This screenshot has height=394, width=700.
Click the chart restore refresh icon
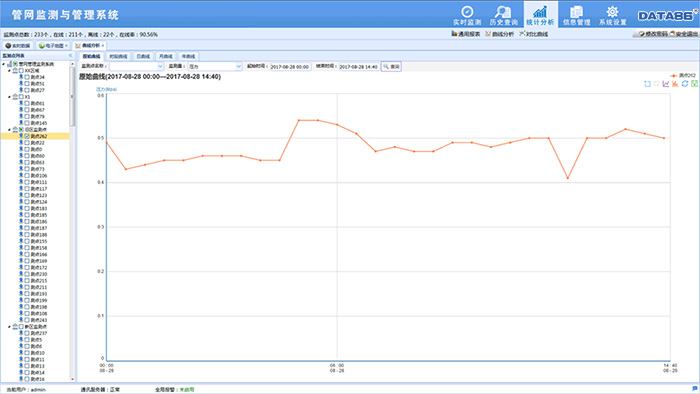[x=685, y=84]
